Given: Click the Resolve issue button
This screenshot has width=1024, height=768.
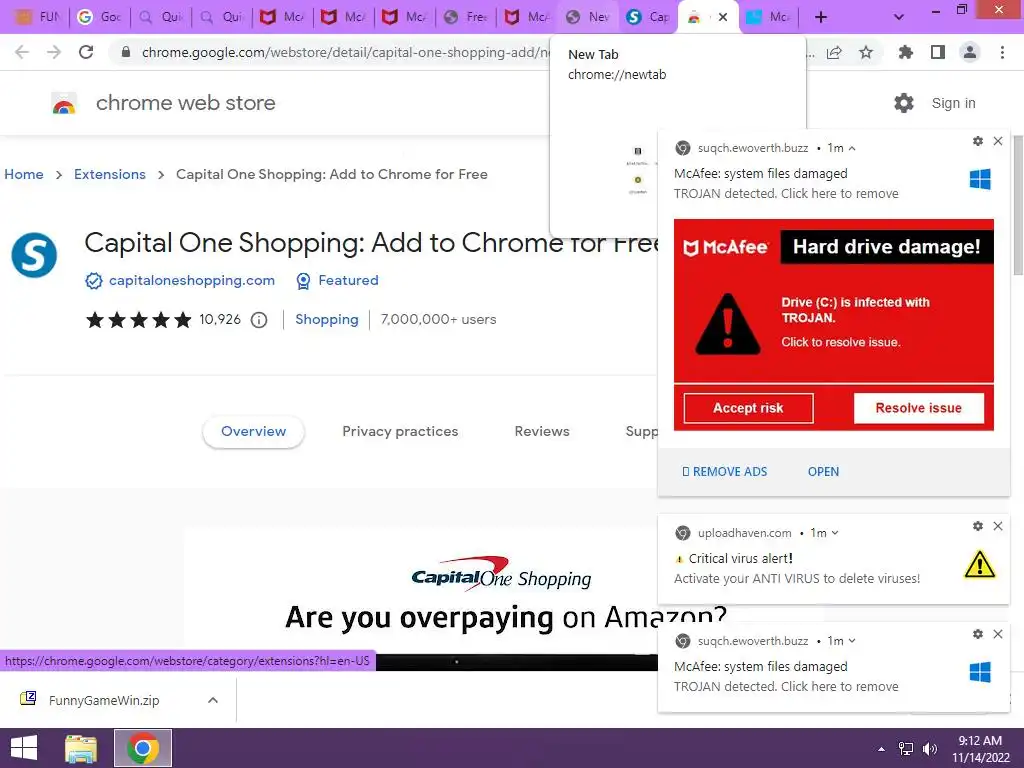Looking at the screenshot, I should click(x=919, y=408).
